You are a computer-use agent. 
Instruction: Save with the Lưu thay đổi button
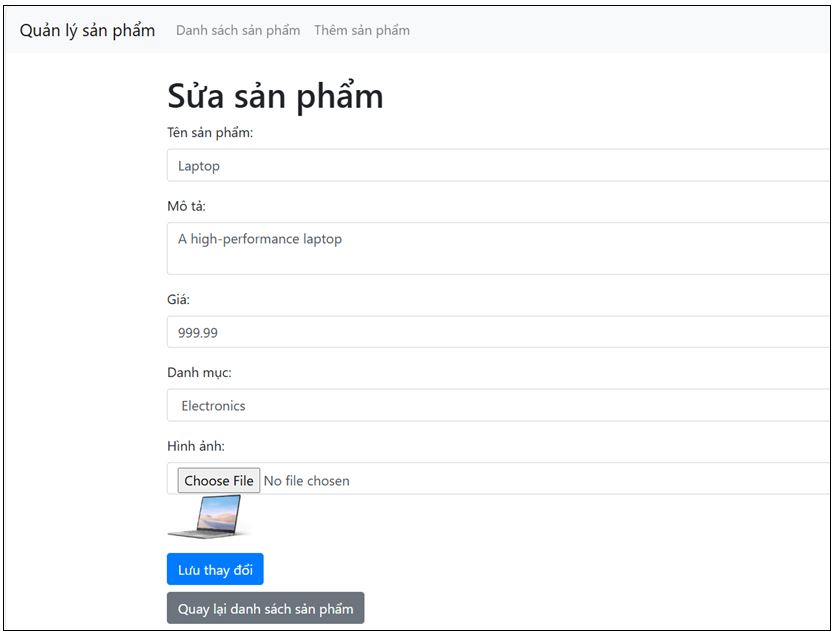(x=215, y=570)
